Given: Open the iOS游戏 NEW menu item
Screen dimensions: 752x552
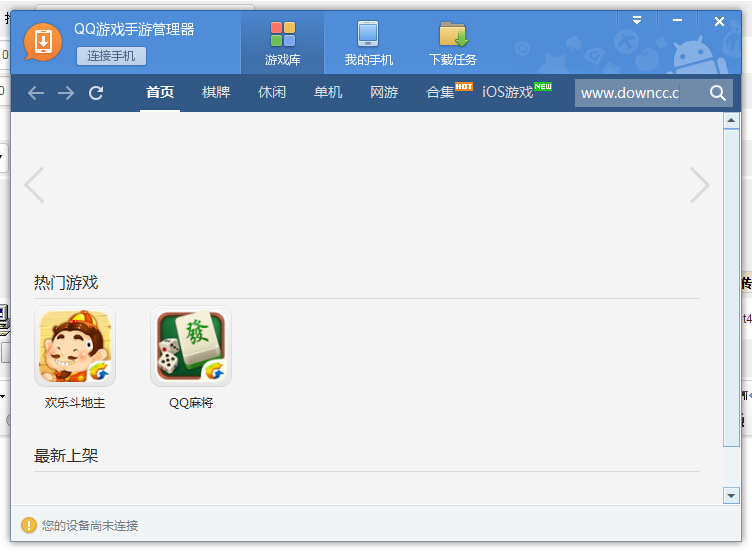Looking at the screenshot, I should tap(517, 91).
